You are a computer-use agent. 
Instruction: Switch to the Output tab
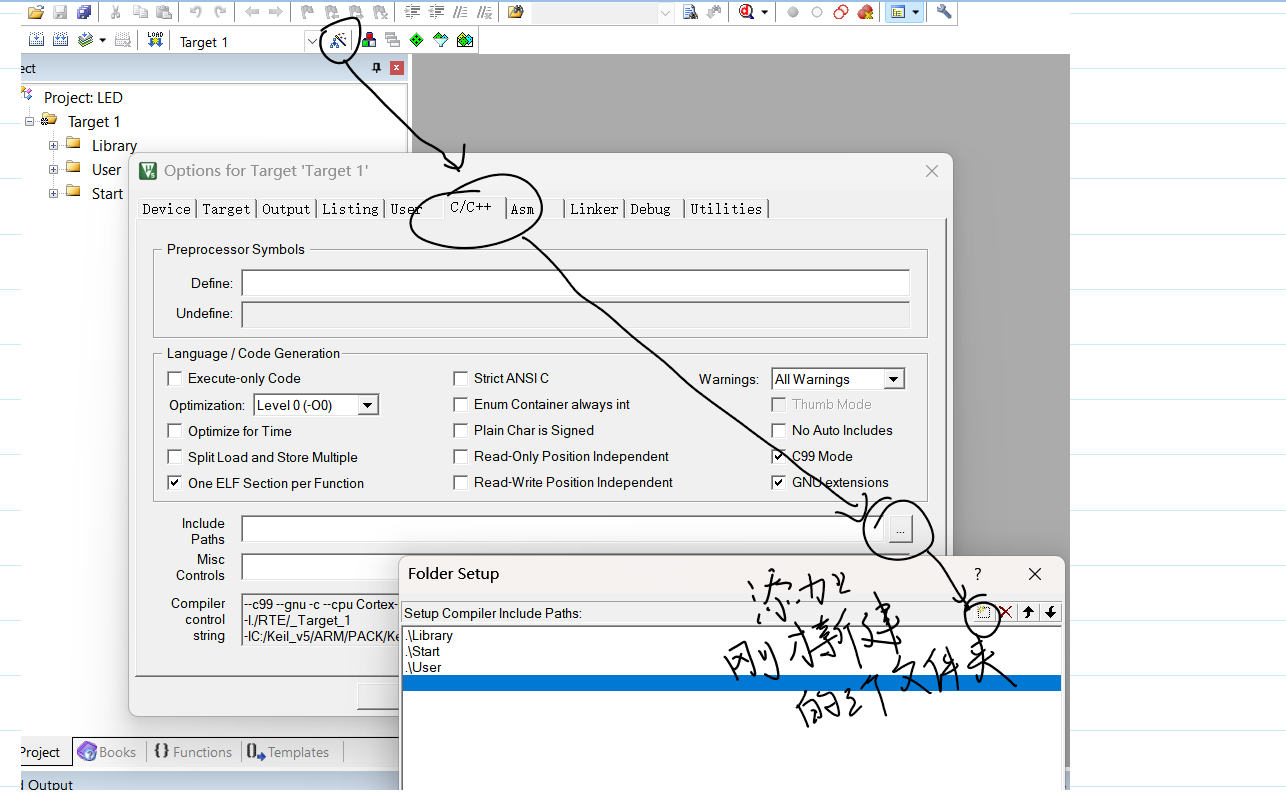(x=286, y=209)
